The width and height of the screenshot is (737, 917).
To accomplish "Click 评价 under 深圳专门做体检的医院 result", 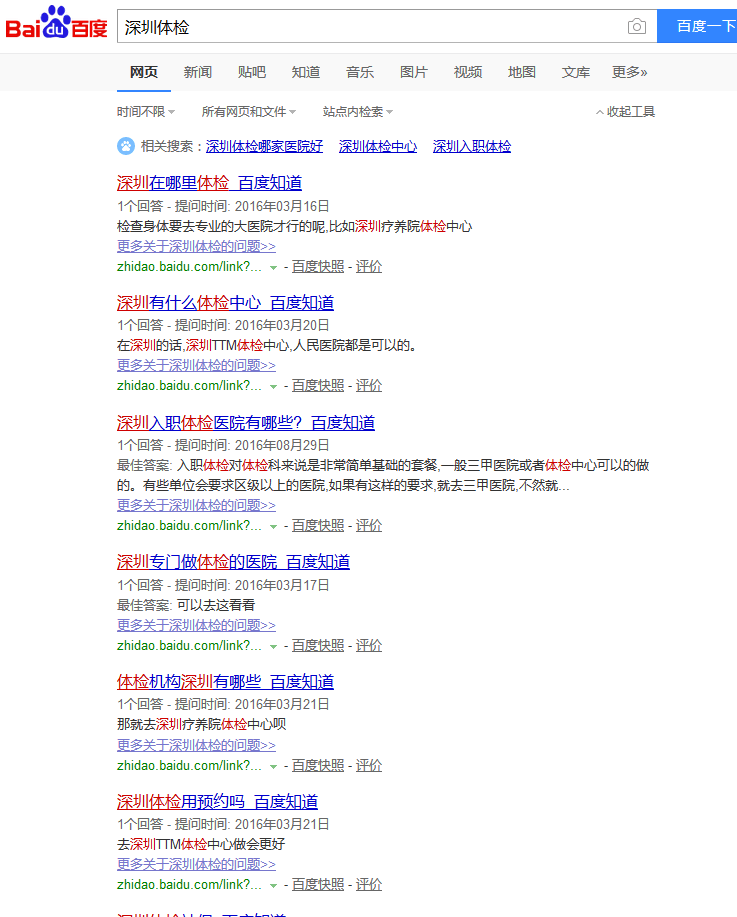I will pyautogui.click(x=369, y=646).
